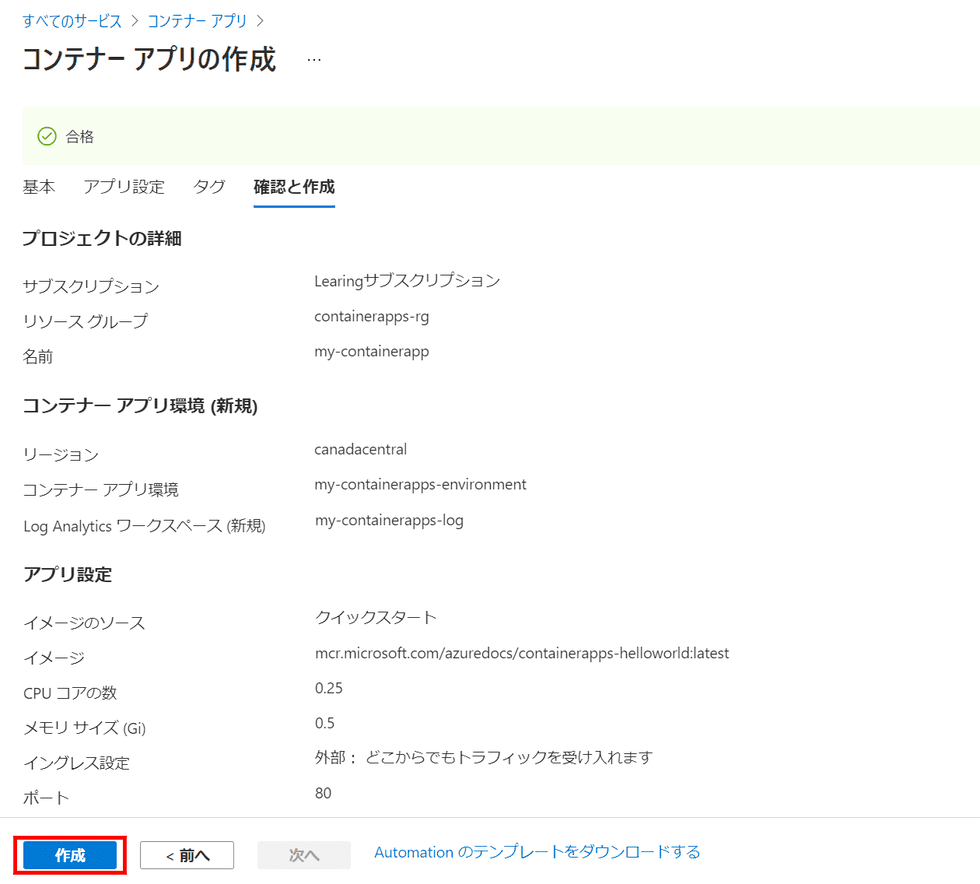The height and width of the screenshot is (884, 980).
Task: Click the リージョン field label
Action: pyautogui.click(x=61, y=455)
